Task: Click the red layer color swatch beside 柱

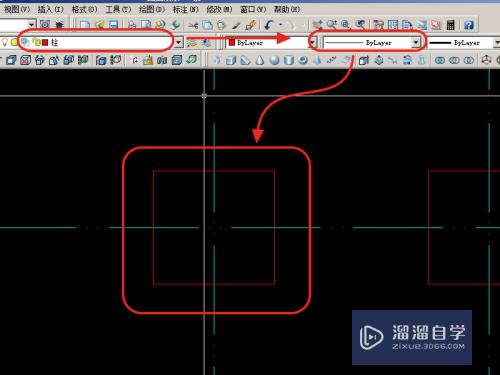Action: (x=45, y=42)
